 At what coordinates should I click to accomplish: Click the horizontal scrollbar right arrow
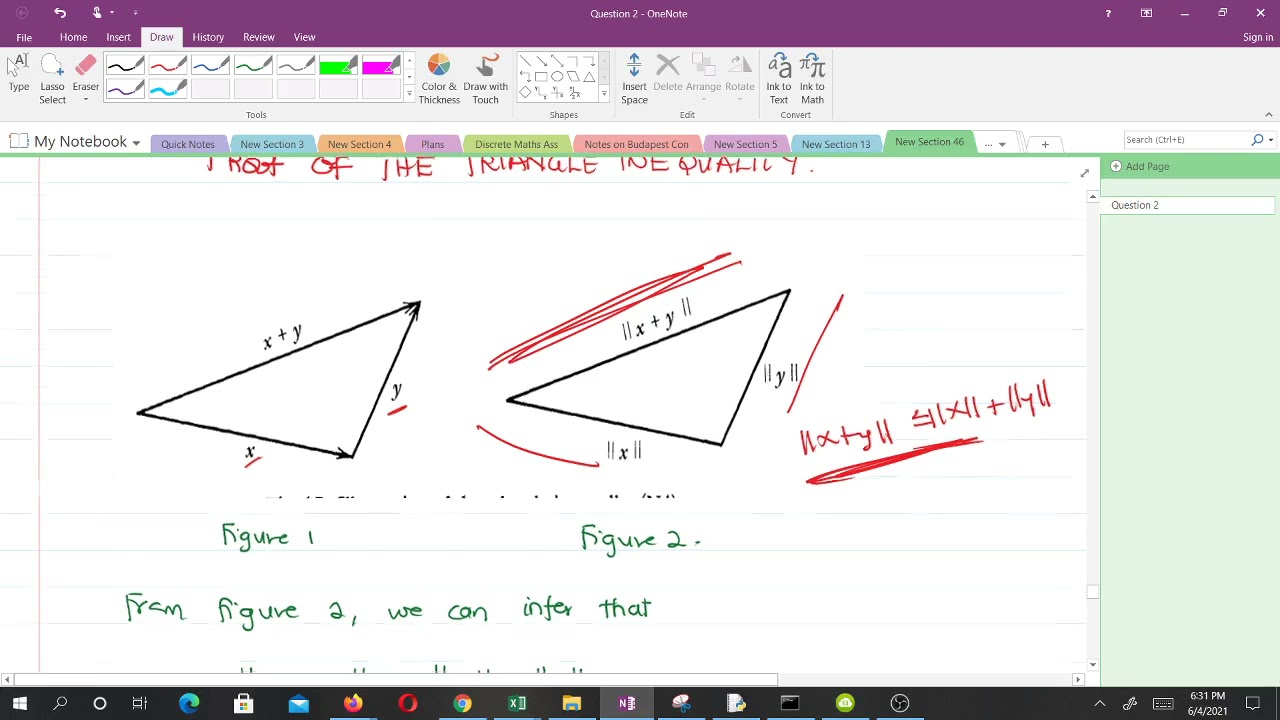(1078, 680)
